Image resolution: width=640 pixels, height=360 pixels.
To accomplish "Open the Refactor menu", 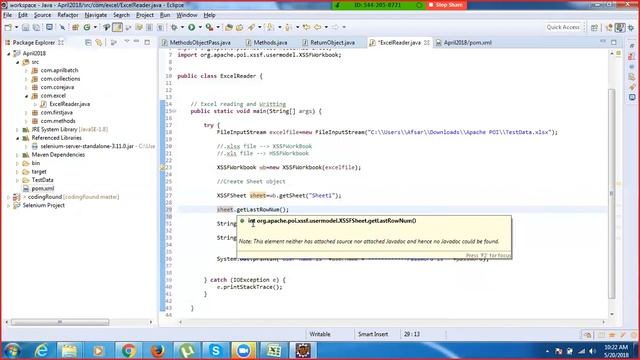I will (x=68, y=15).
